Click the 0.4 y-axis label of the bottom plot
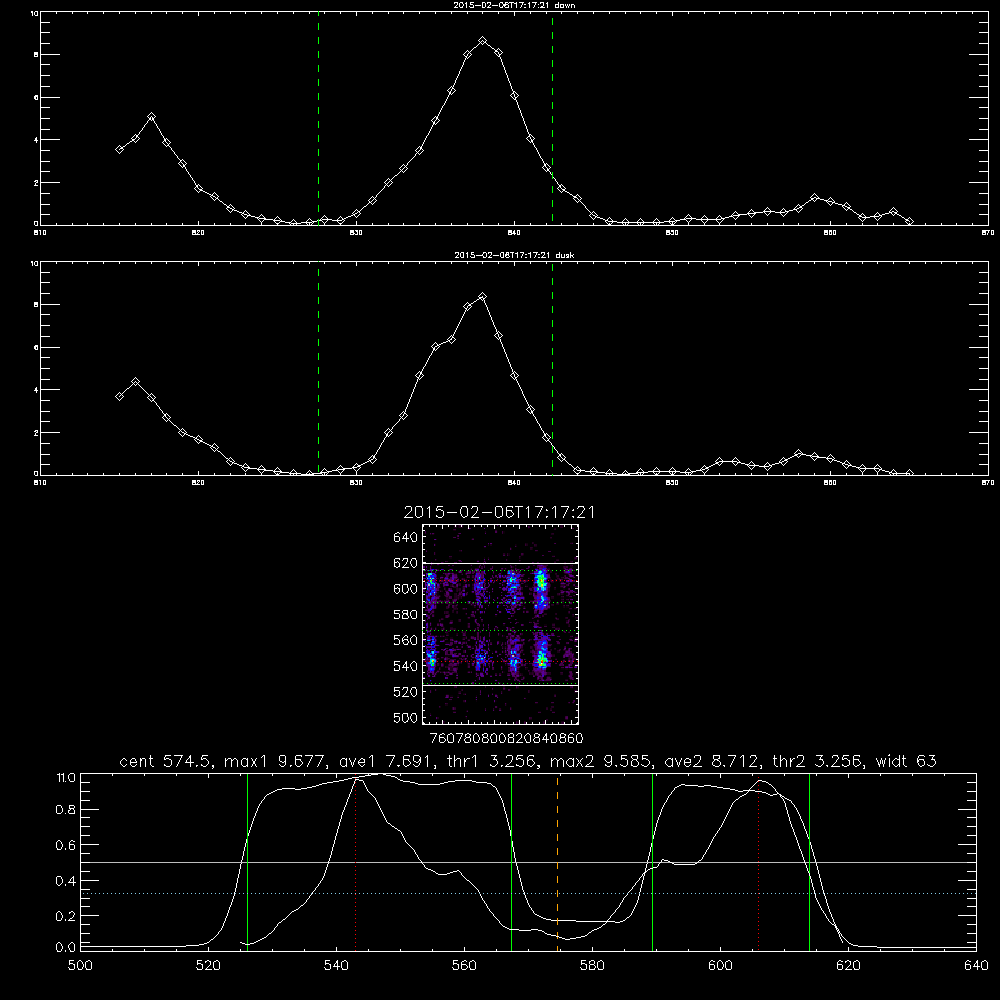Viewport: 1000px width, 1000px height. click(x=66, y=881)
